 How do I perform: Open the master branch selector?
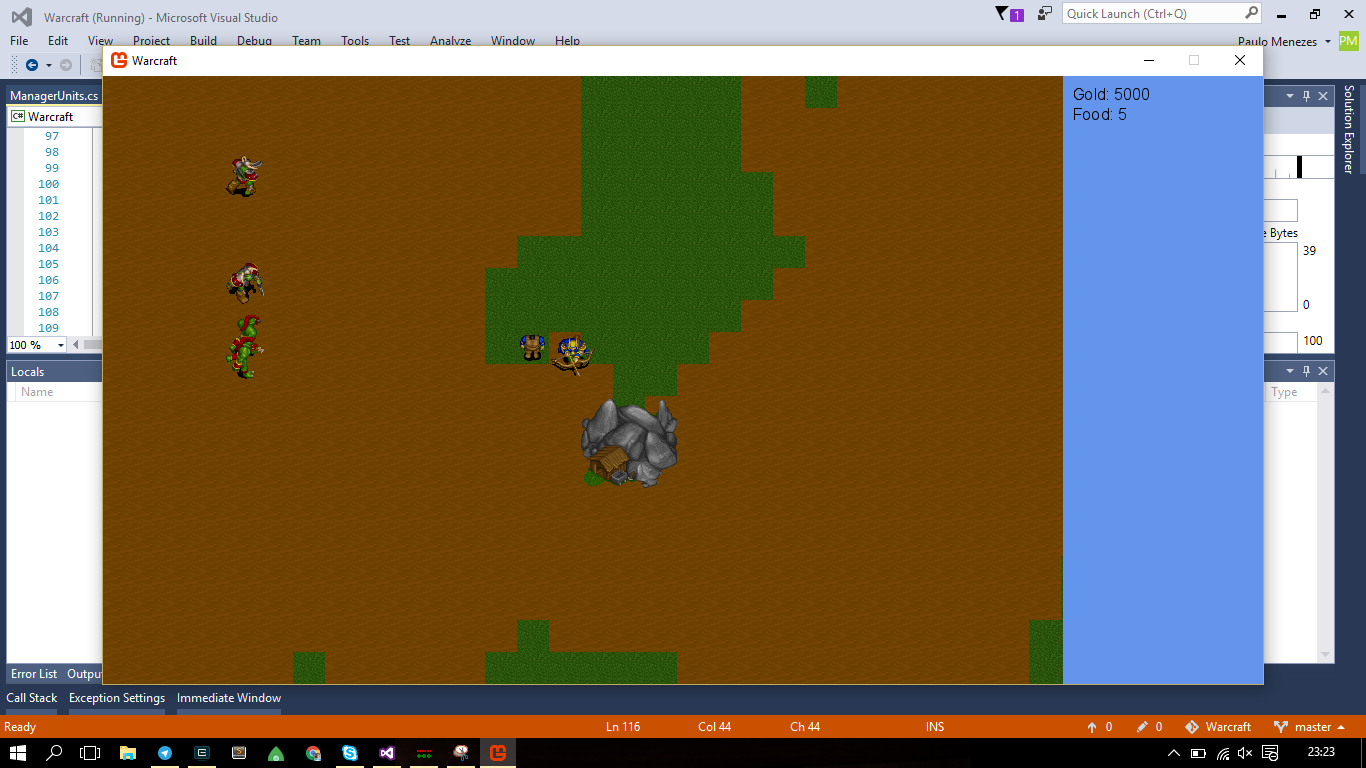pyautogui.click(x=1309, y=727)
